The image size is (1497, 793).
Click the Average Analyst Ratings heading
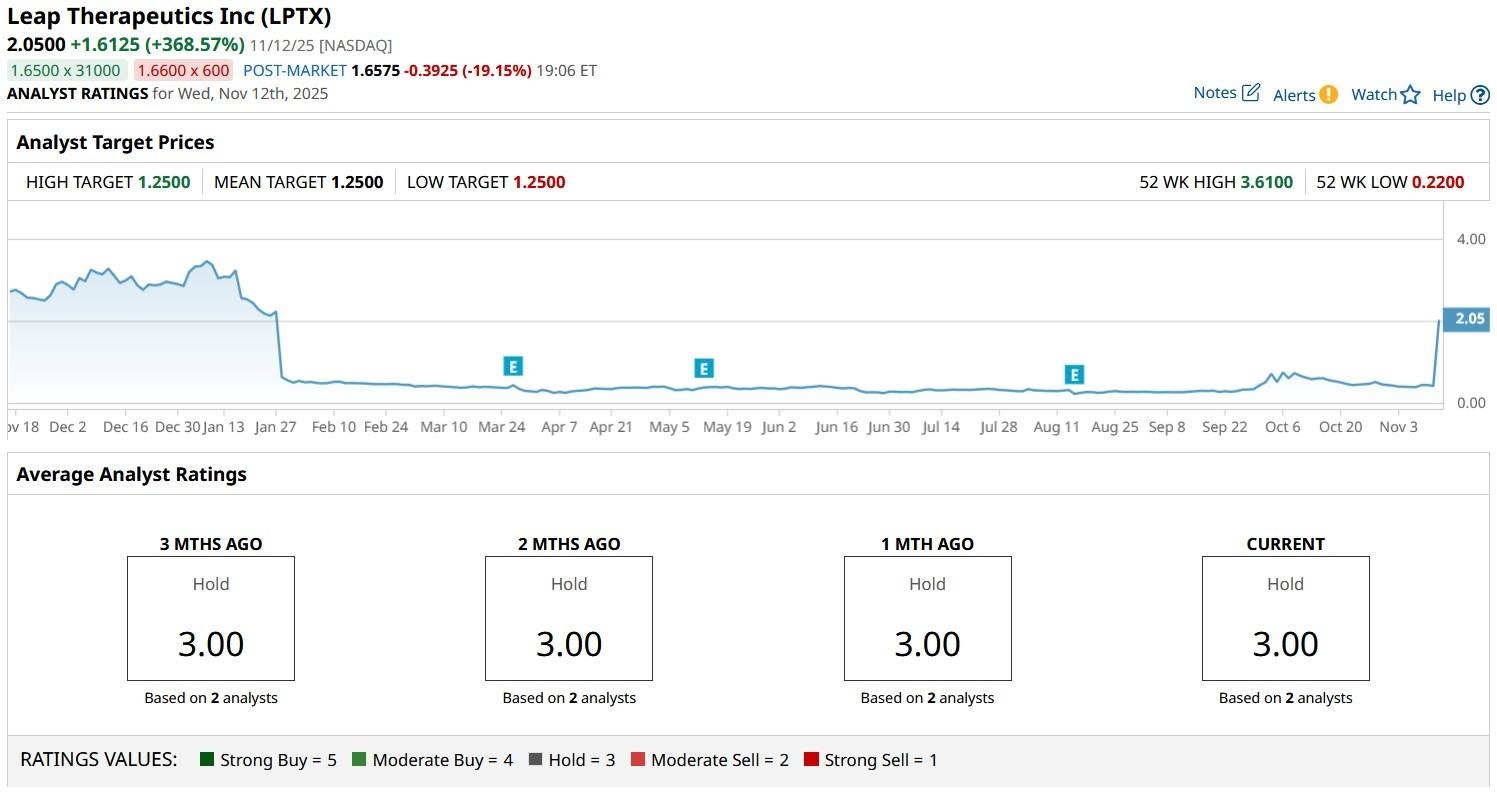[x=131, y=474]
